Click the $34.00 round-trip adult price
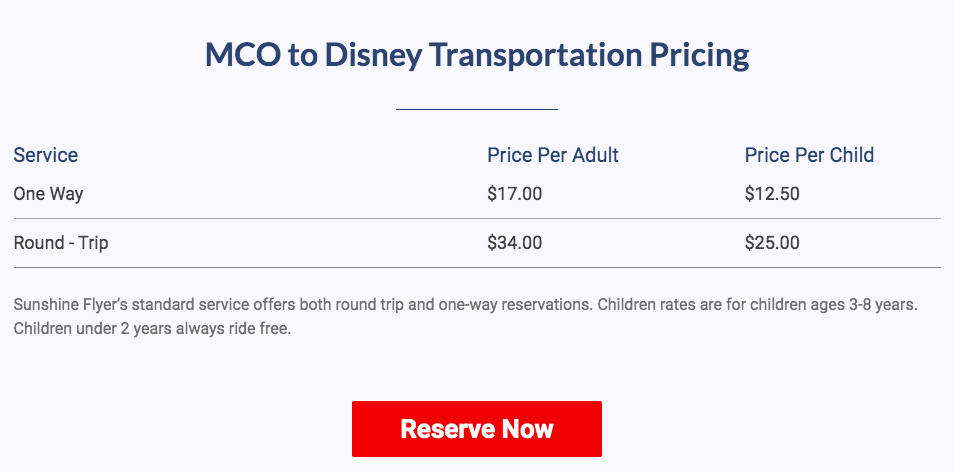Image resolution: width=955 pixels, height=473 pixels. coord(514,243)
